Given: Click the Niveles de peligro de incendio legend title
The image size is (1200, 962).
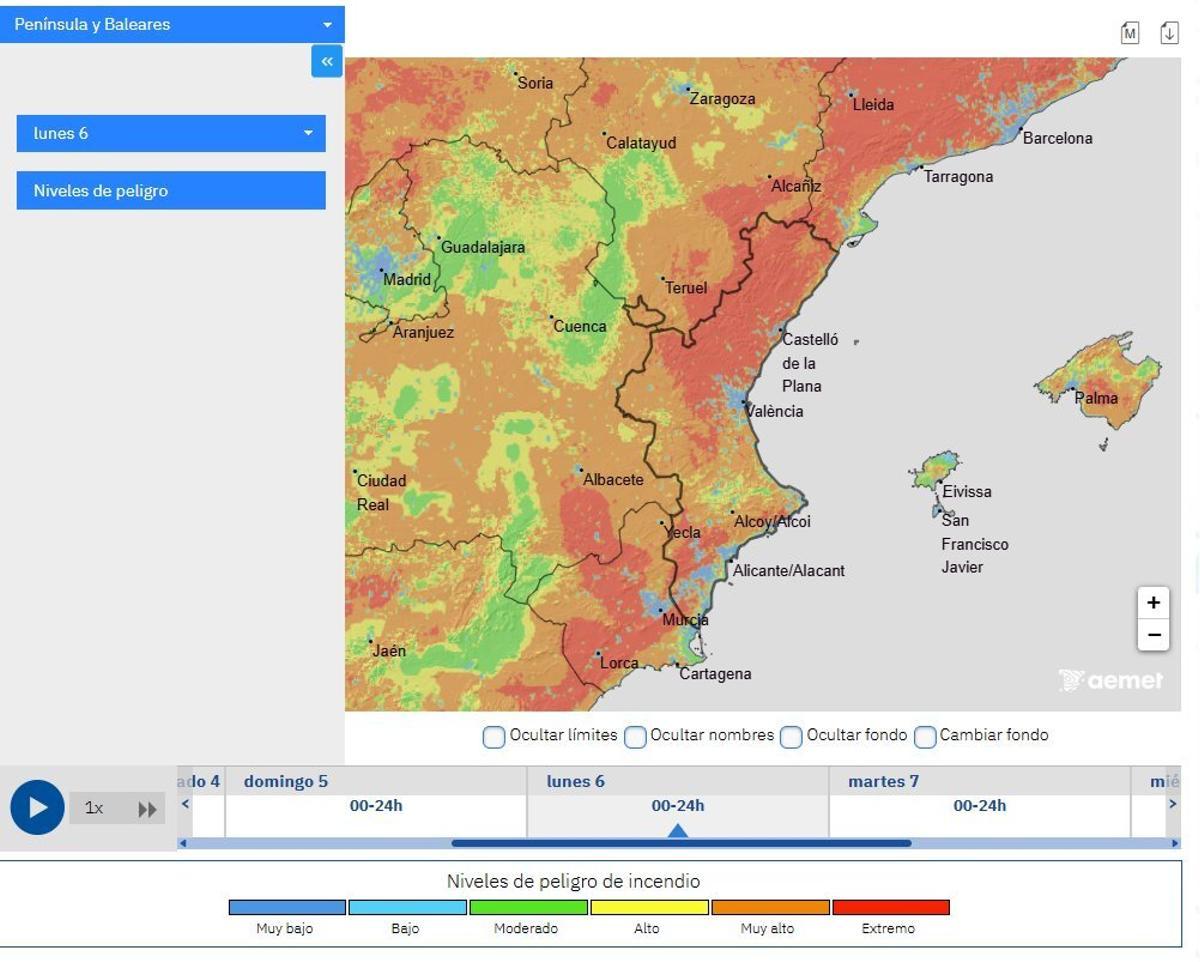Looking at the screenshot, I should [x=573, y=881].
